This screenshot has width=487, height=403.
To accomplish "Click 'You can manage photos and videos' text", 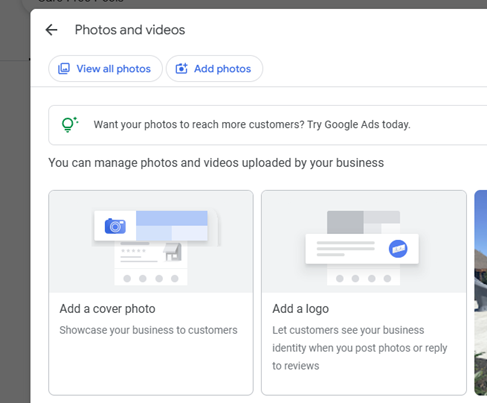I will (x=216, y=163).
